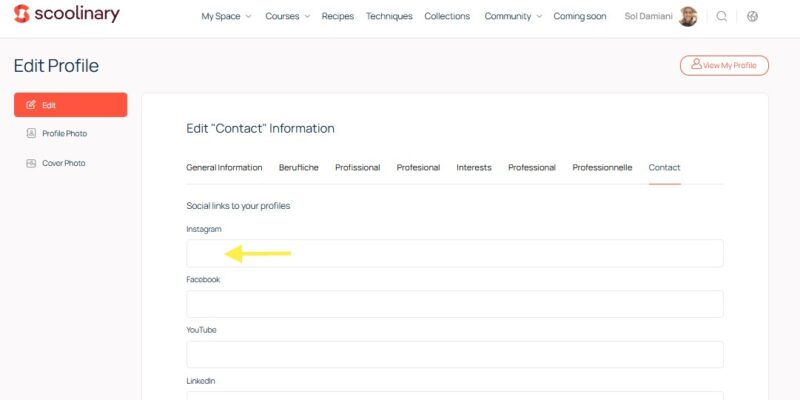Screen dimensions: 800x400
Task: Open Collections in top navigation
Action: pyautogui.click(x=448, y=16)
